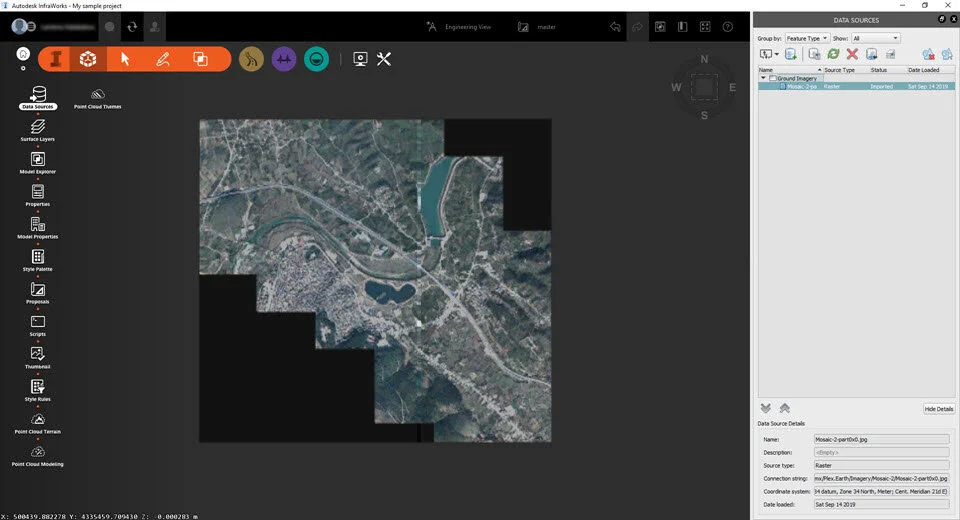Open the Surface Layers panel

(x=38, y=127)
